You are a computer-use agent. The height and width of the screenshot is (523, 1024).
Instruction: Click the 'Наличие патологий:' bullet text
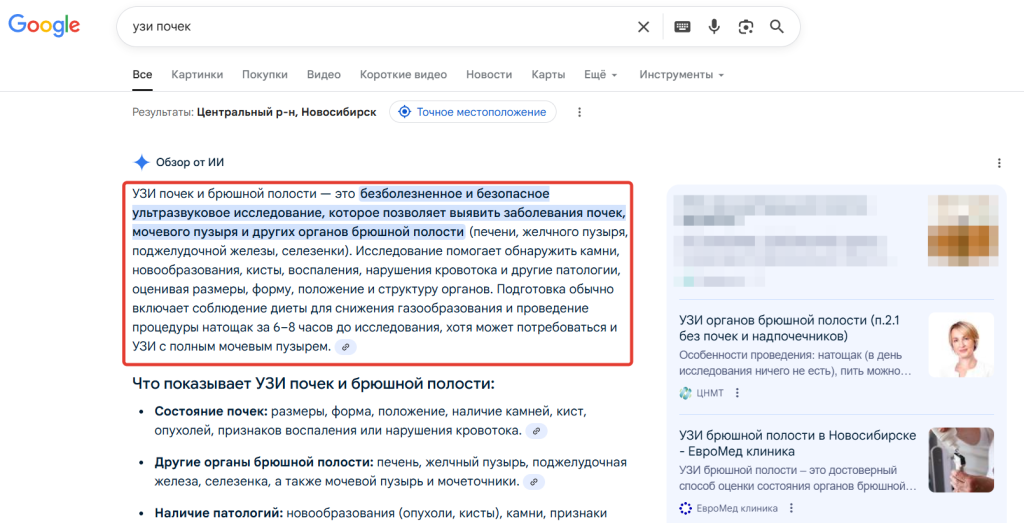[x=219, y=513]
